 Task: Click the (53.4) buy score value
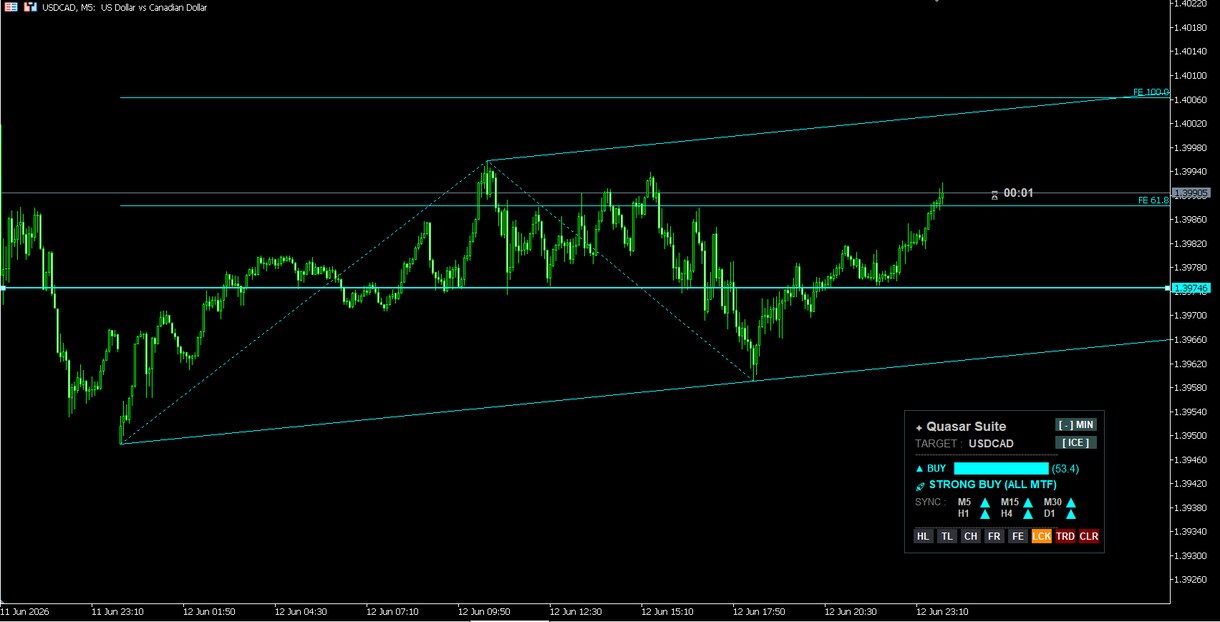coord(1065,468)
